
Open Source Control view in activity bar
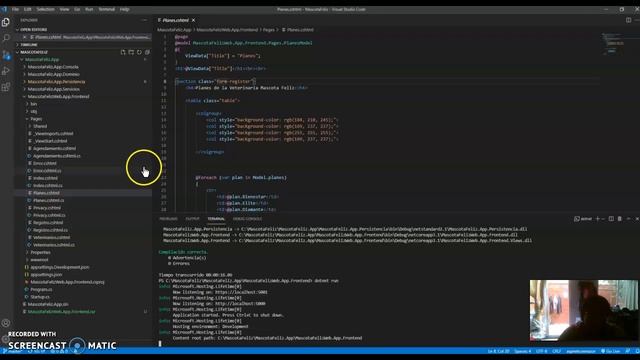point(6,55)
